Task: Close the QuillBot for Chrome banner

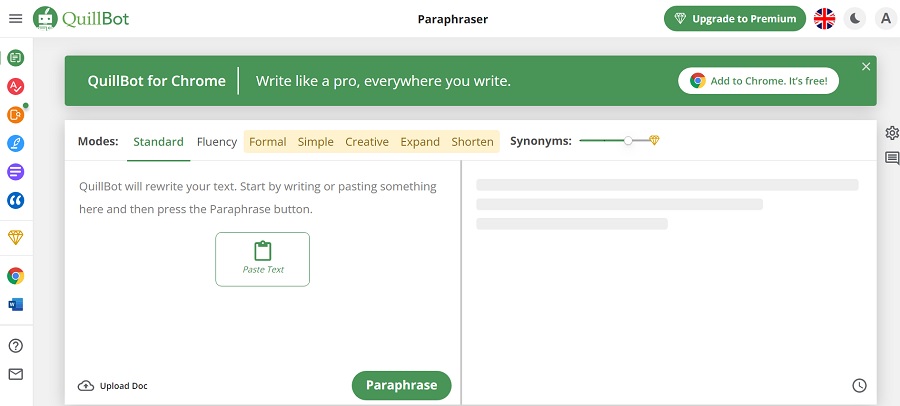Action: point(866,67)
